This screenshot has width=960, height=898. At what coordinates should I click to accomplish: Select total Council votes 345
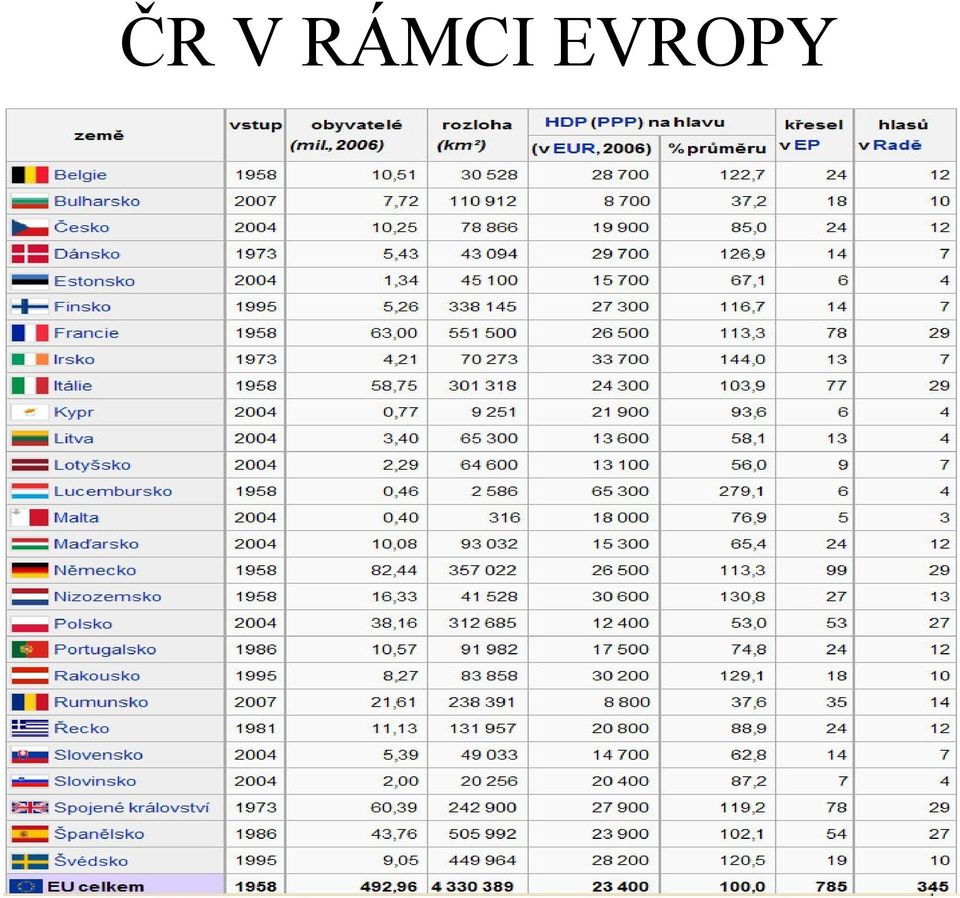[933, 886]
